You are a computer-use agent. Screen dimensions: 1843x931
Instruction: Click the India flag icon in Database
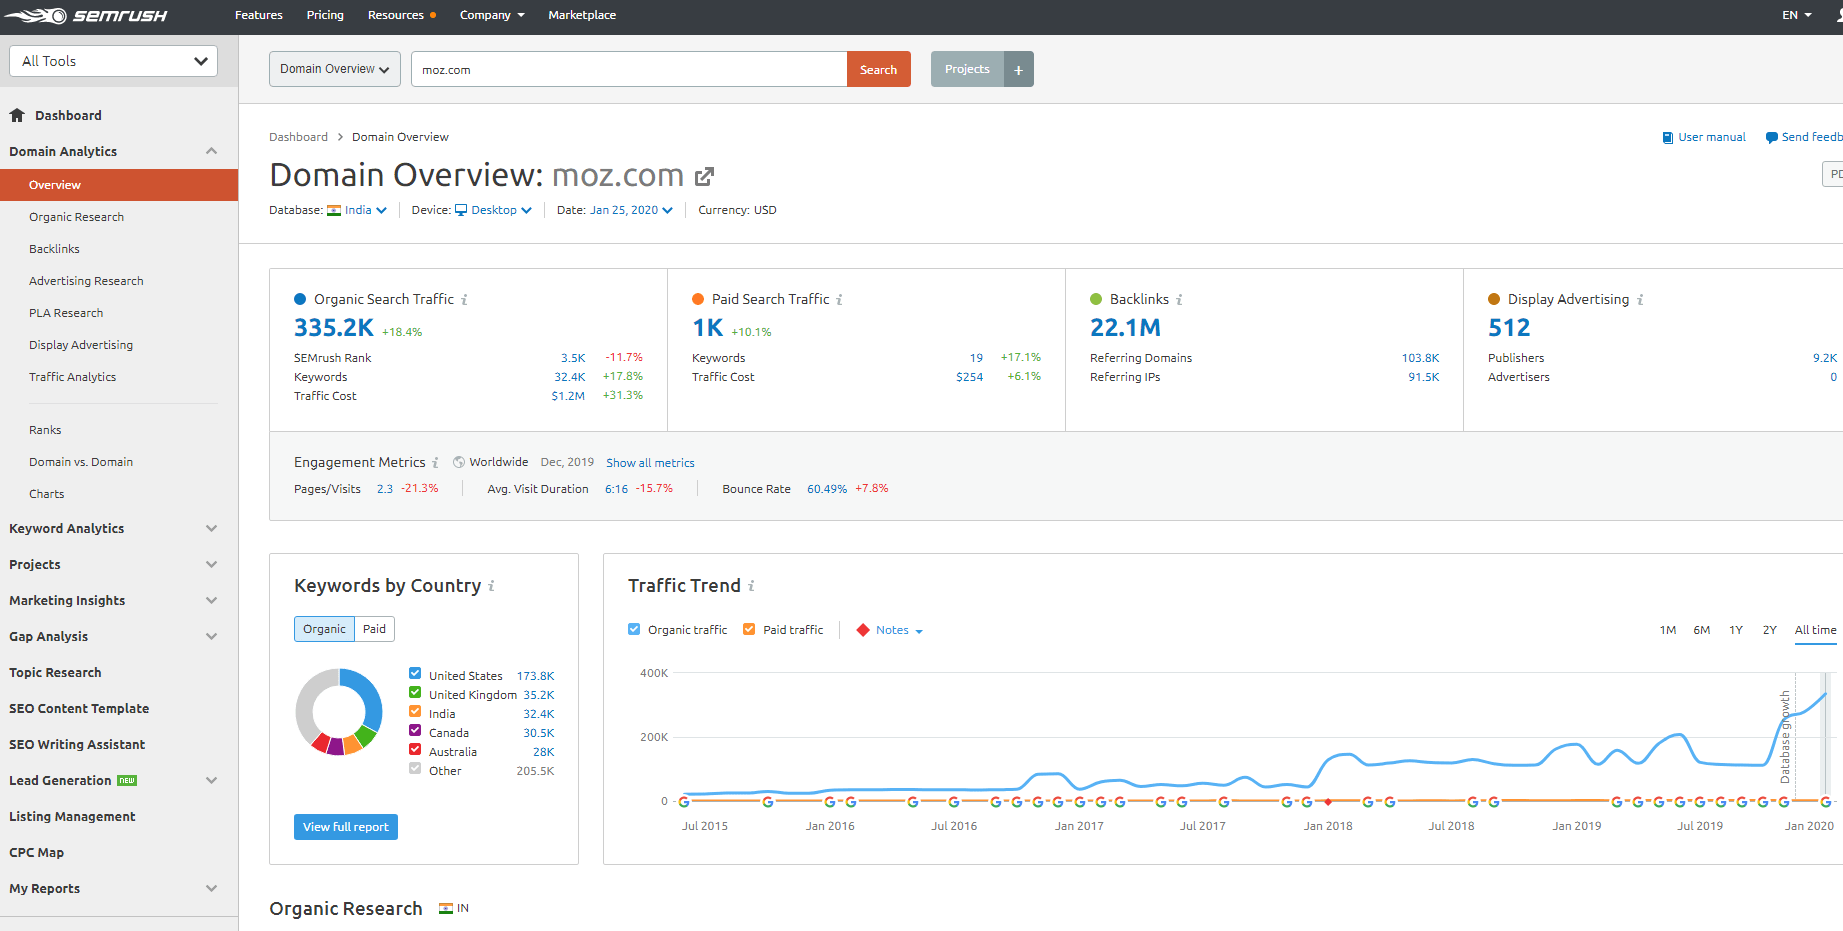click(x=334, y=211)
